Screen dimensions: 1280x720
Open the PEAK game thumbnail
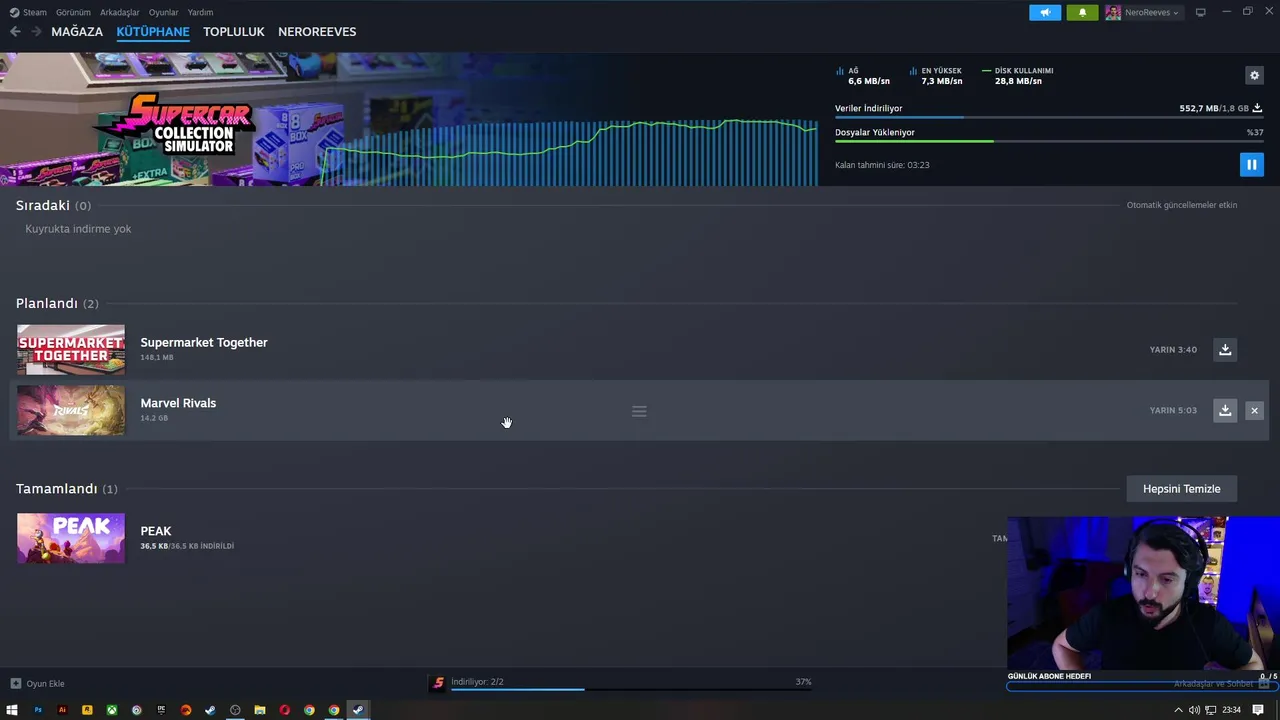point(71,538)
